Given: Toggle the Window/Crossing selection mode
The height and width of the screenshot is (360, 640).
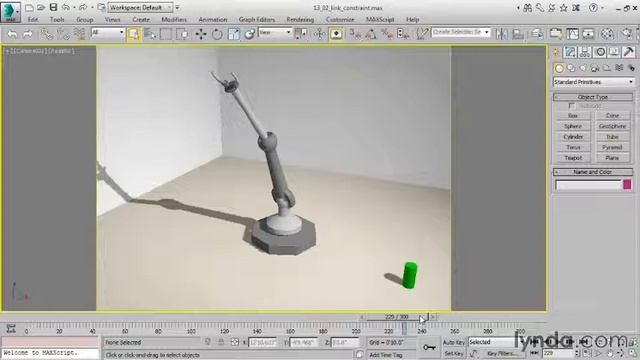Looking at the screenshot, I should point(183,34).
